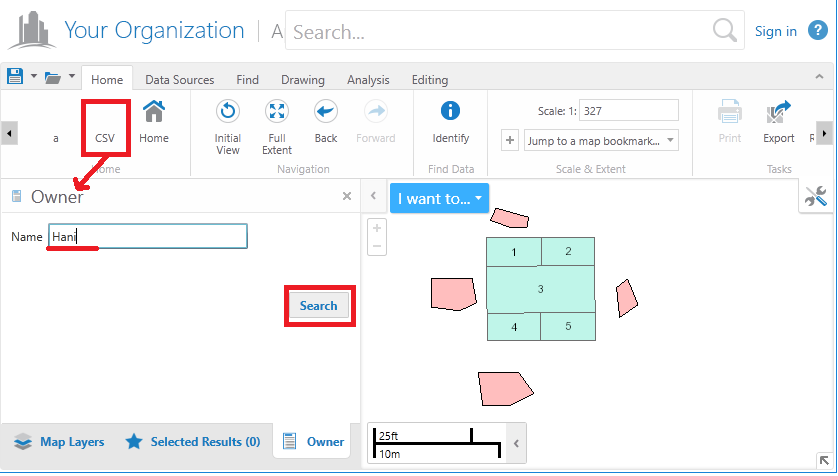Image resolution: width=838 pixels, height=476 pixels.
Task: Open the Data Sources tab
Action: pos(180,80)
